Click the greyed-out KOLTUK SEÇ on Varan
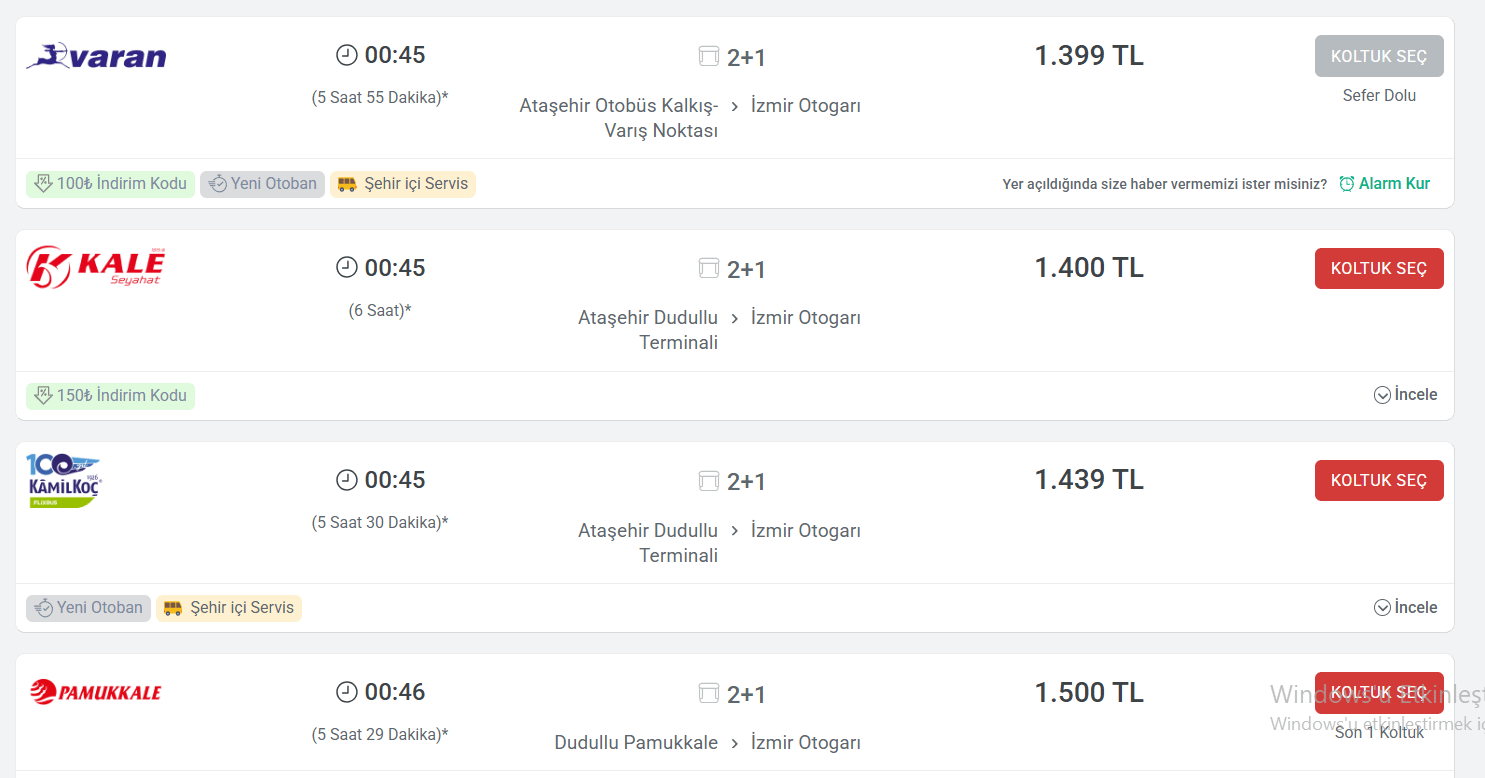Image resolution: width=1485 pixels, height=778 pixels. coord(1378,57)
